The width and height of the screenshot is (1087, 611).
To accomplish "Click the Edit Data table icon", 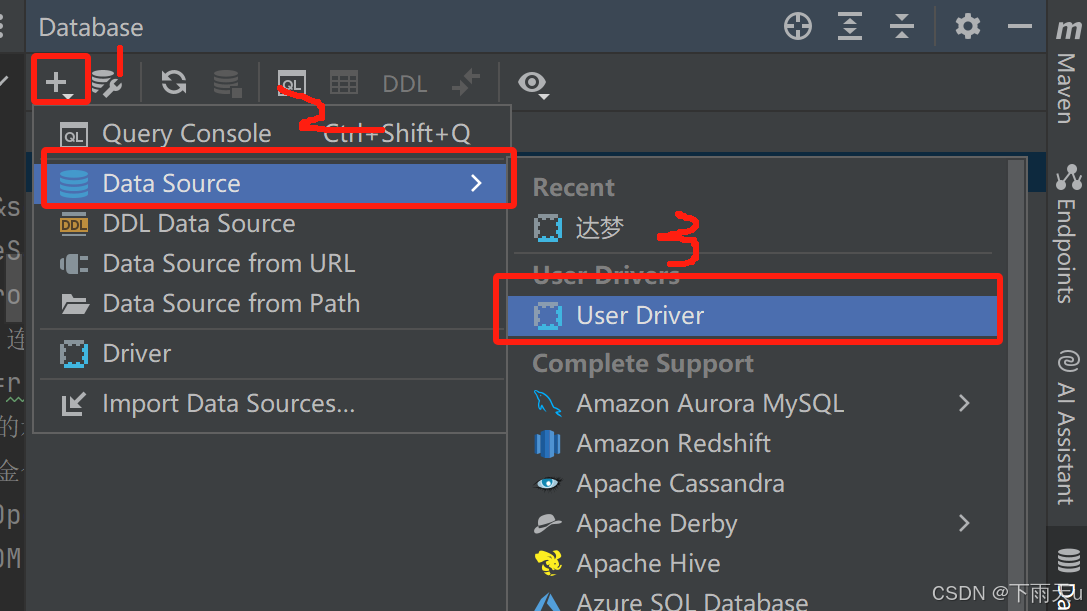I will 344,83.
